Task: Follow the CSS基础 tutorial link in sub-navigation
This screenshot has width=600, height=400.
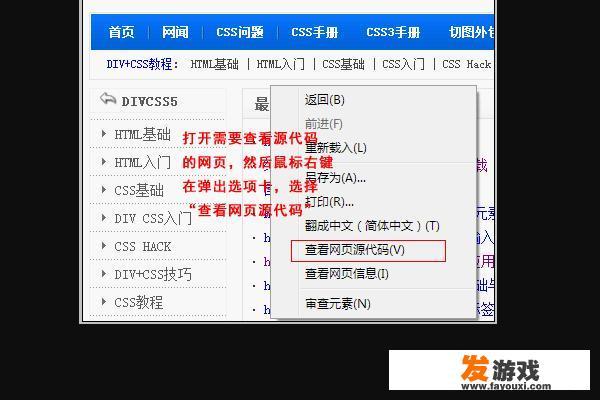Action: pos(343,64)
